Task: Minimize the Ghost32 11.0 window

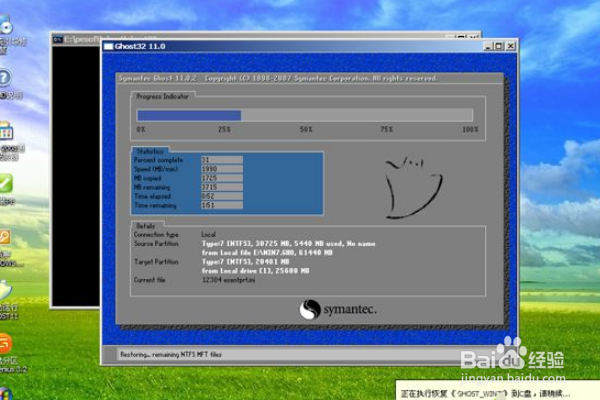Action: click(488, 46)
